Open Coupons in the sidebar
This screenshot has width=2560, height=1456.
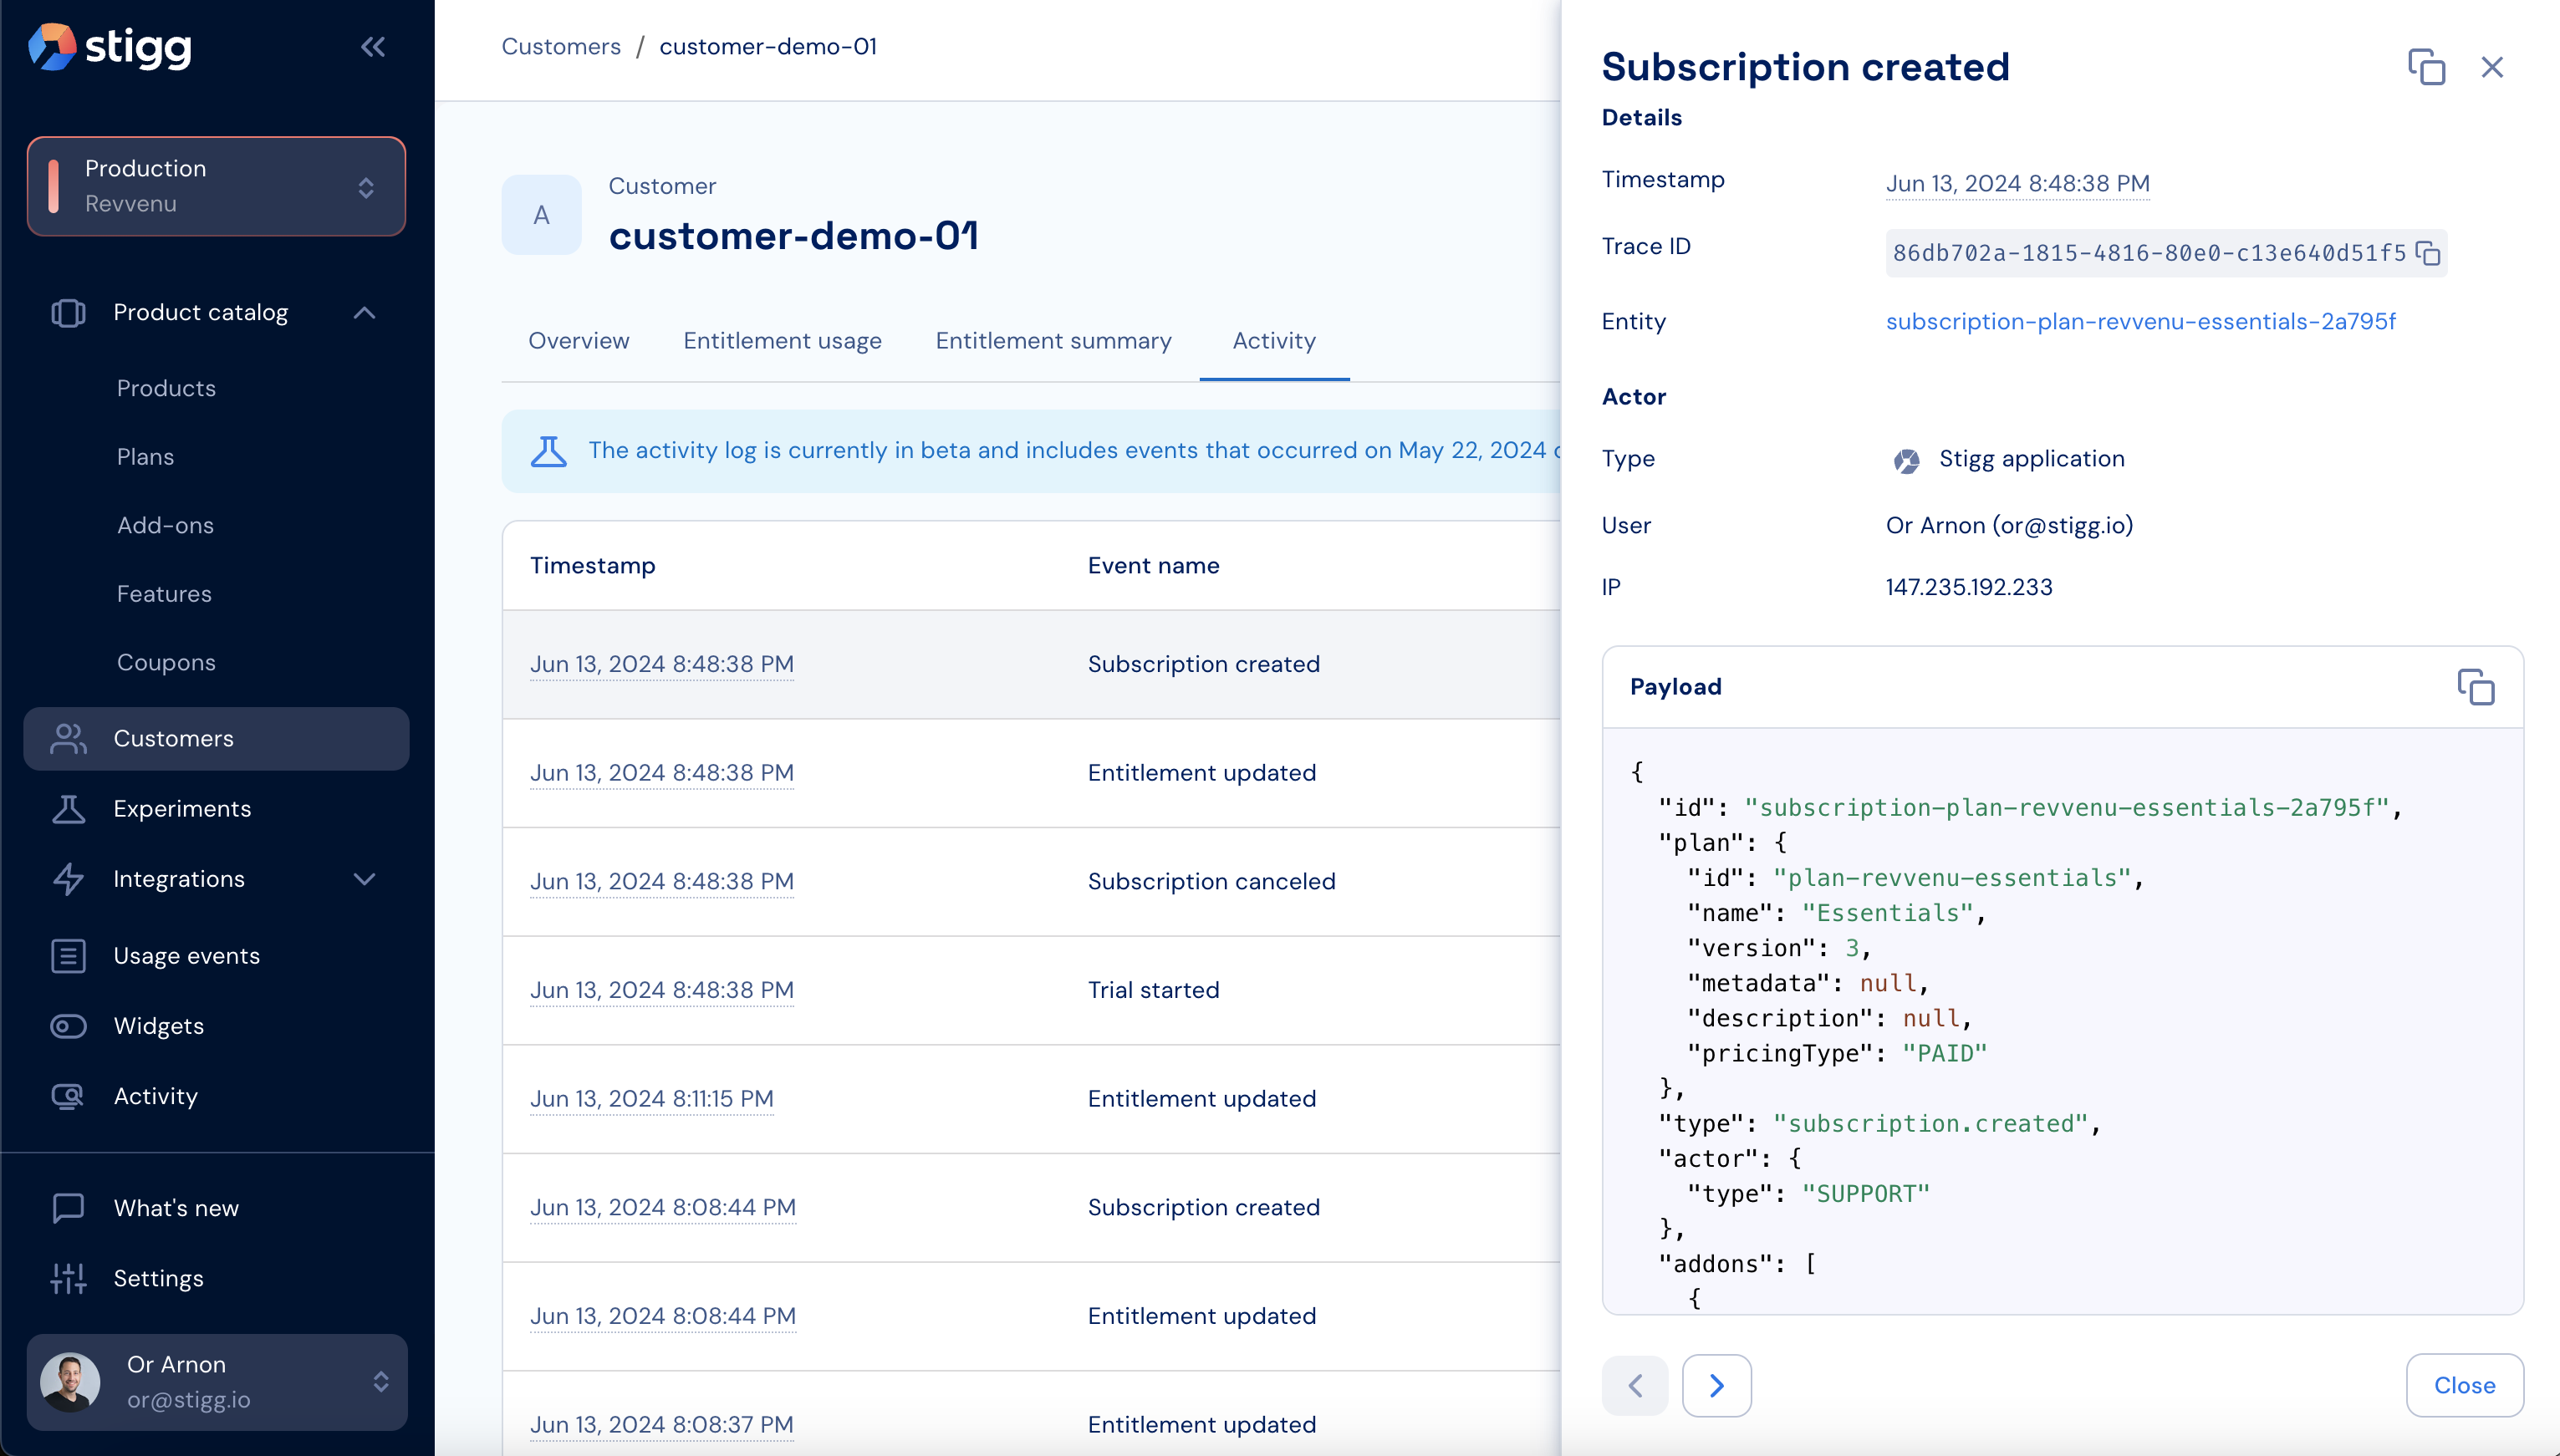166,662
